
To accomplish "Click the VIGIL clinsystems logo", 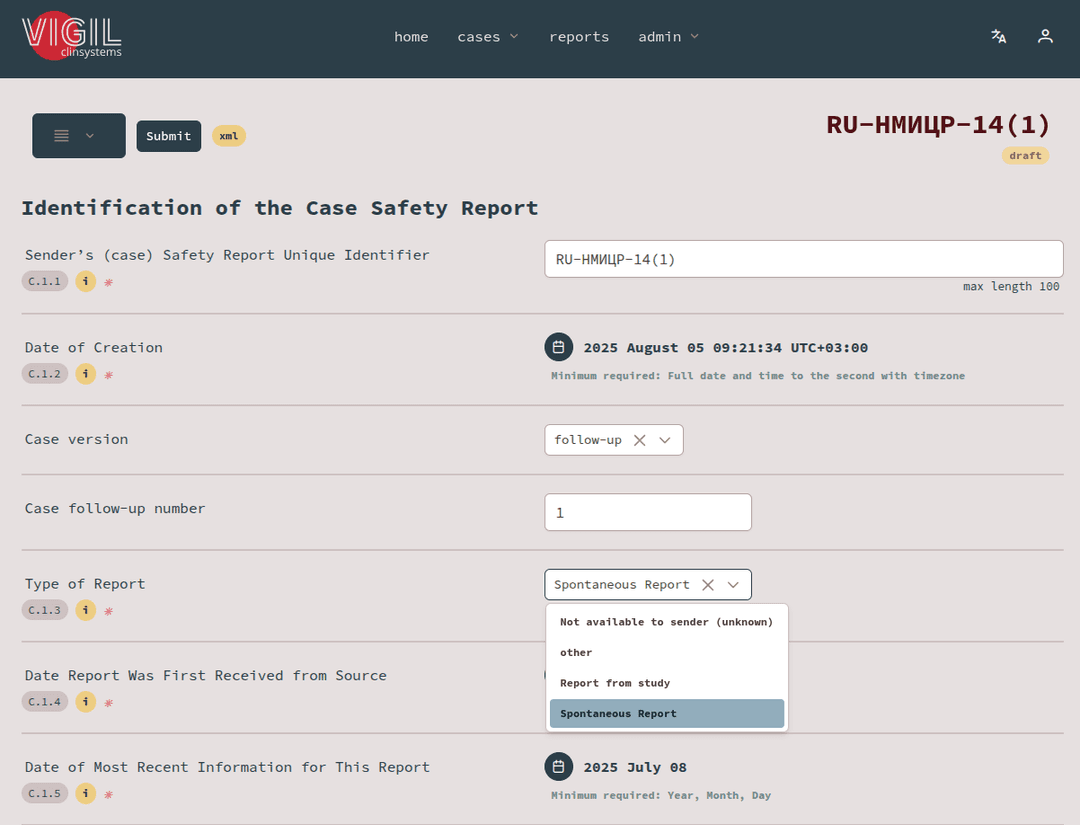I will (72, 36).
